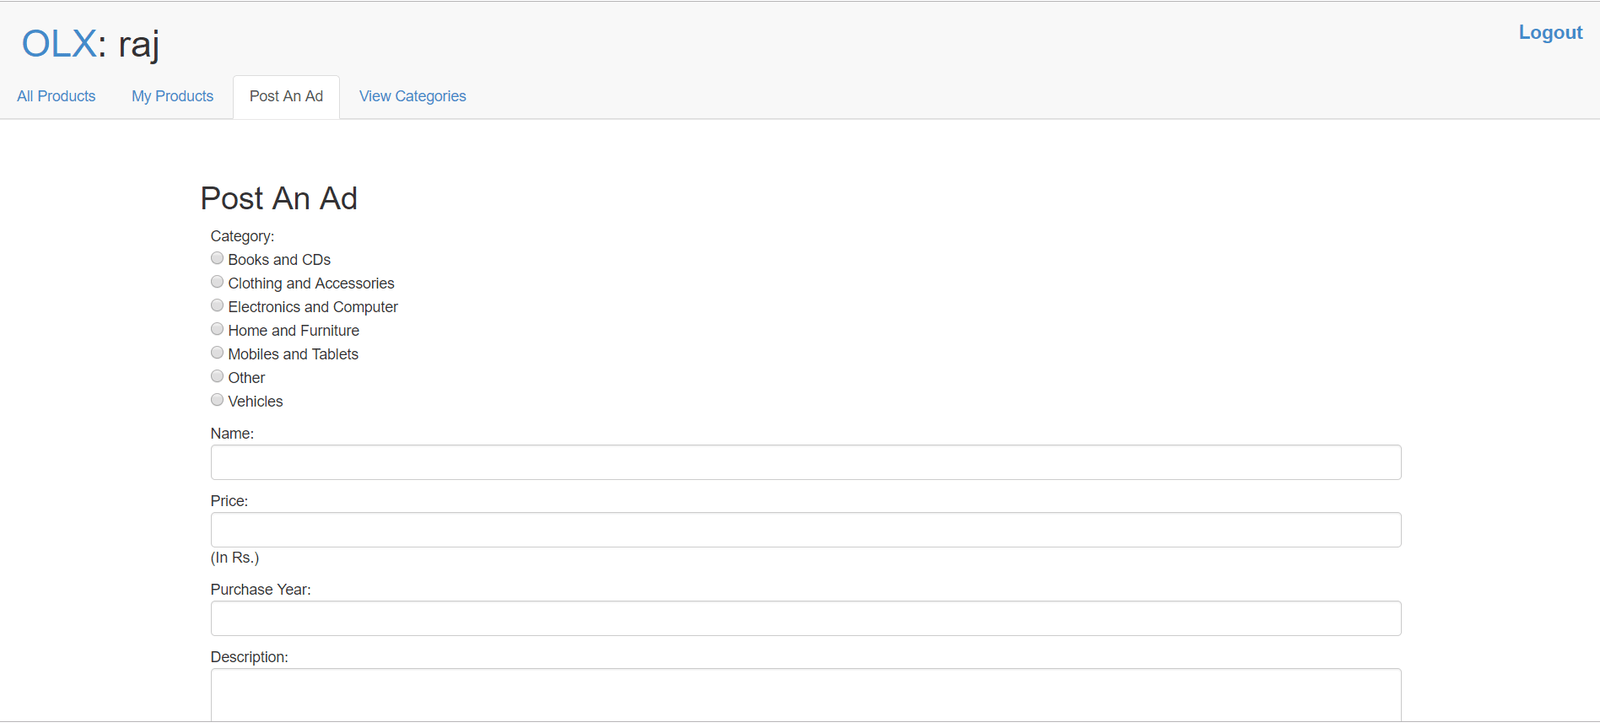
Task: Select Electronics and Computer radio button
Action: (217, 305)
